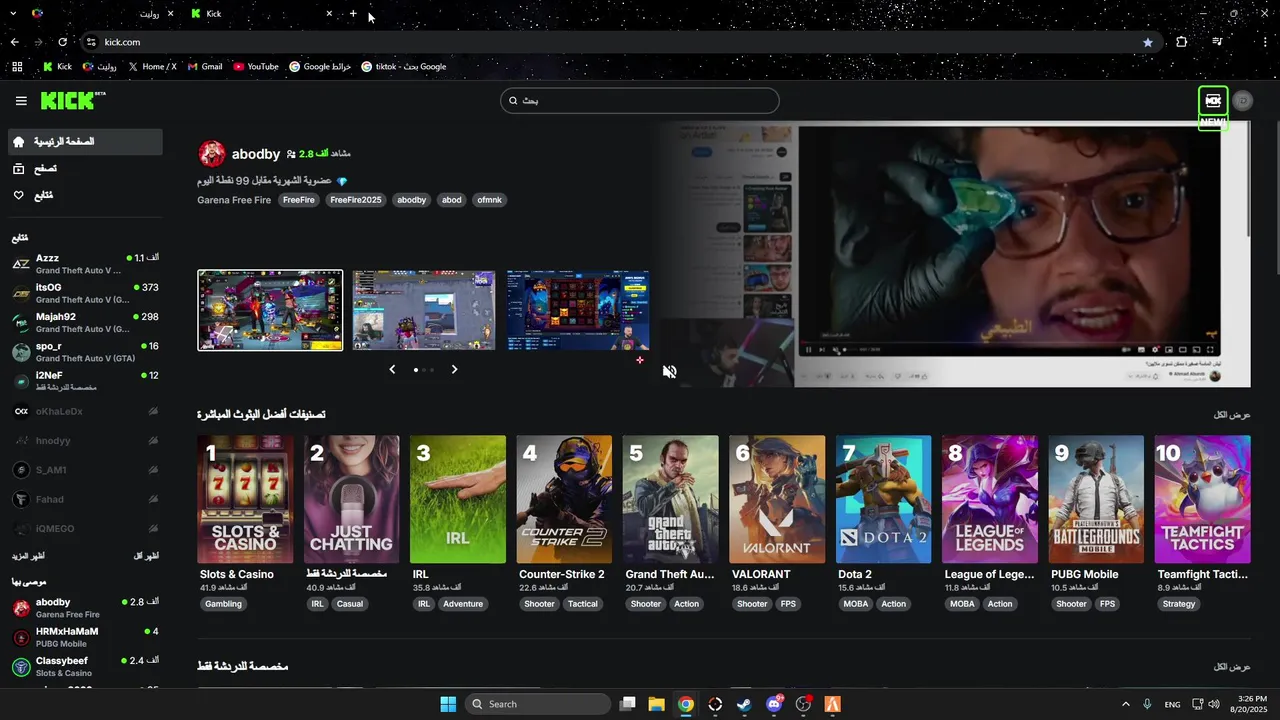Open Task View on taskbar

click(627, 704)
